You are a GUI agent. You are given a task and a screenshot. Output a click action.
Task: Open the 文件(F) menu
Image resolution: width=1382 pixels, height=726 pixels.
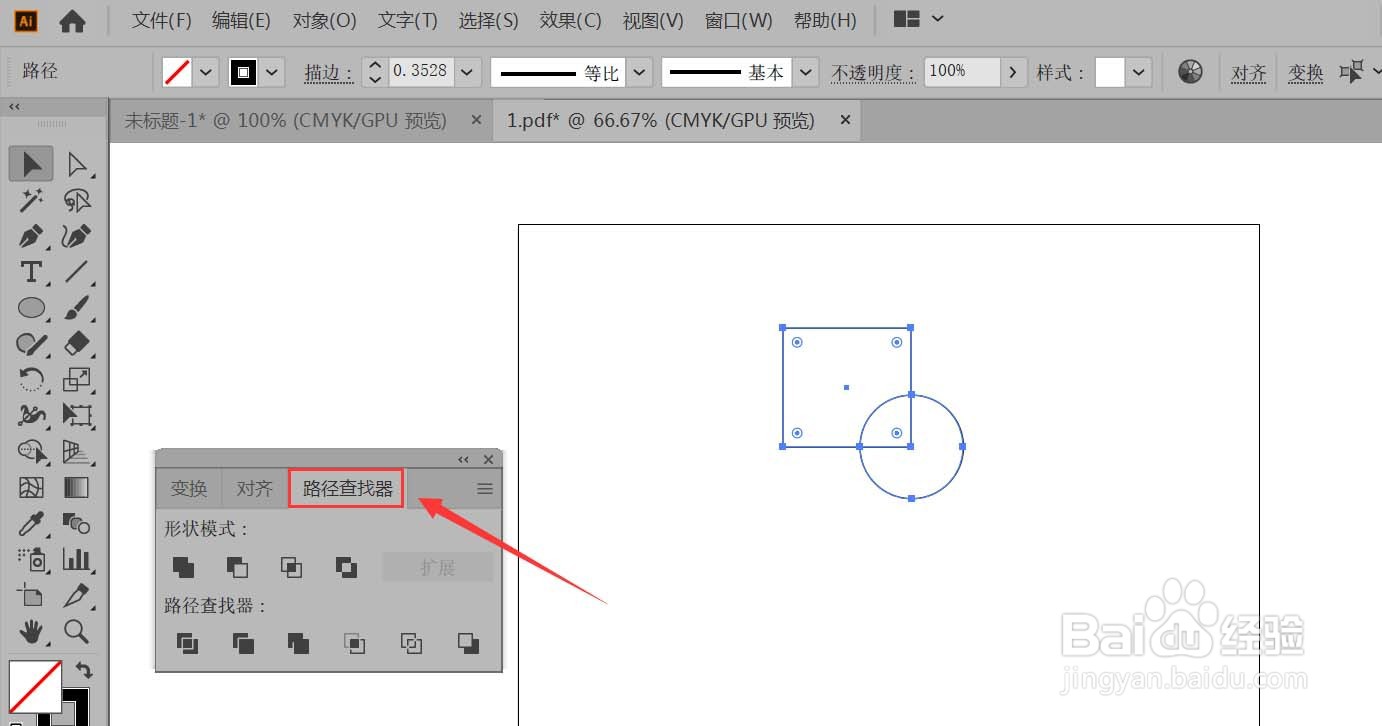162,20
